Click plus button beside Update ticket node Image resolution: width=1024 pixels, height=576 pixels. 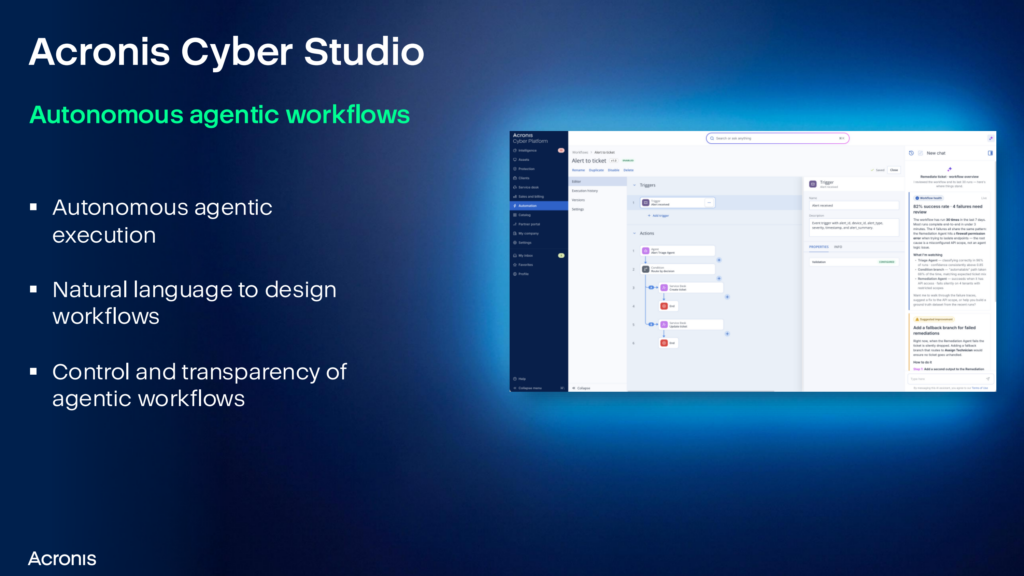tap(727, 334)
